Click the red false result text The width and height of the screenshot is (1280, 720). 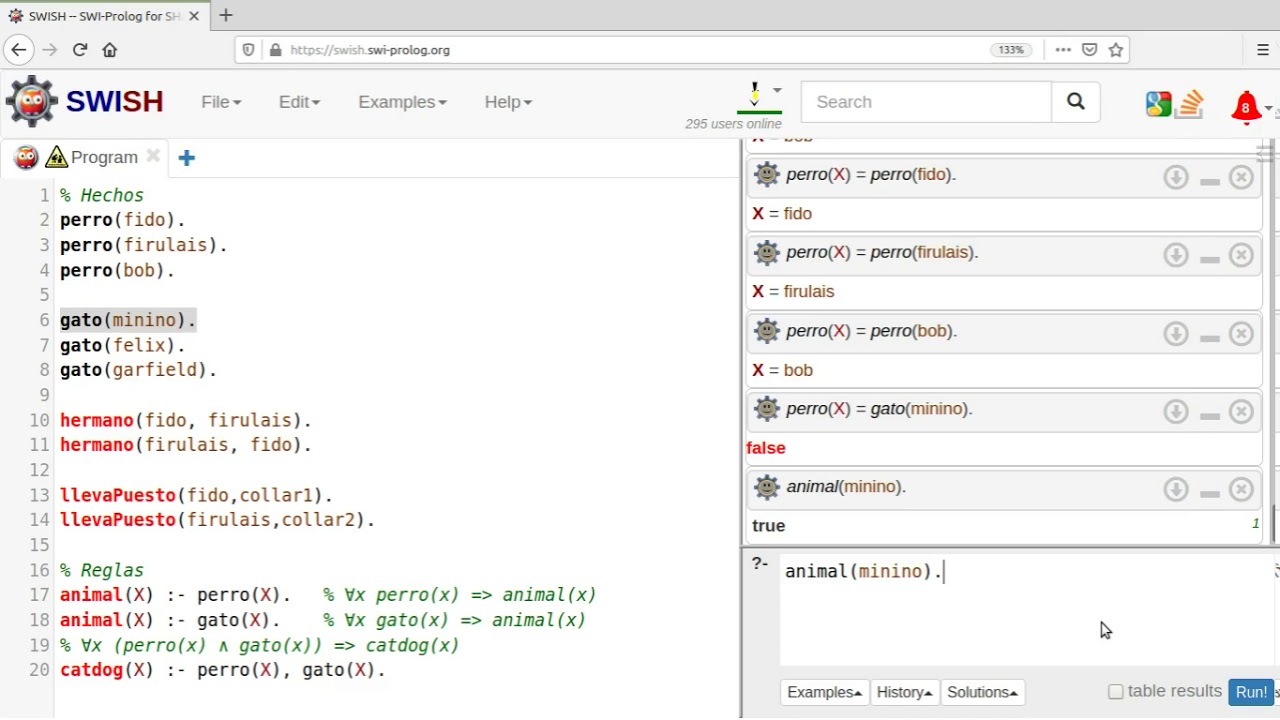point(766,448)
